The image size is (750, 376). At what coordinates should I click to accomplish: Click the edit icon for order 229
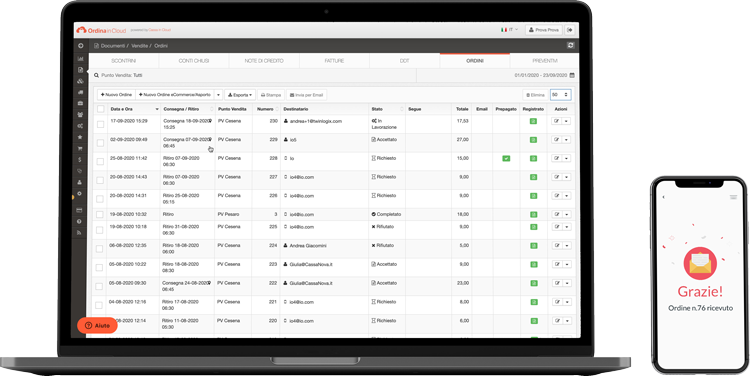(556, 140)
